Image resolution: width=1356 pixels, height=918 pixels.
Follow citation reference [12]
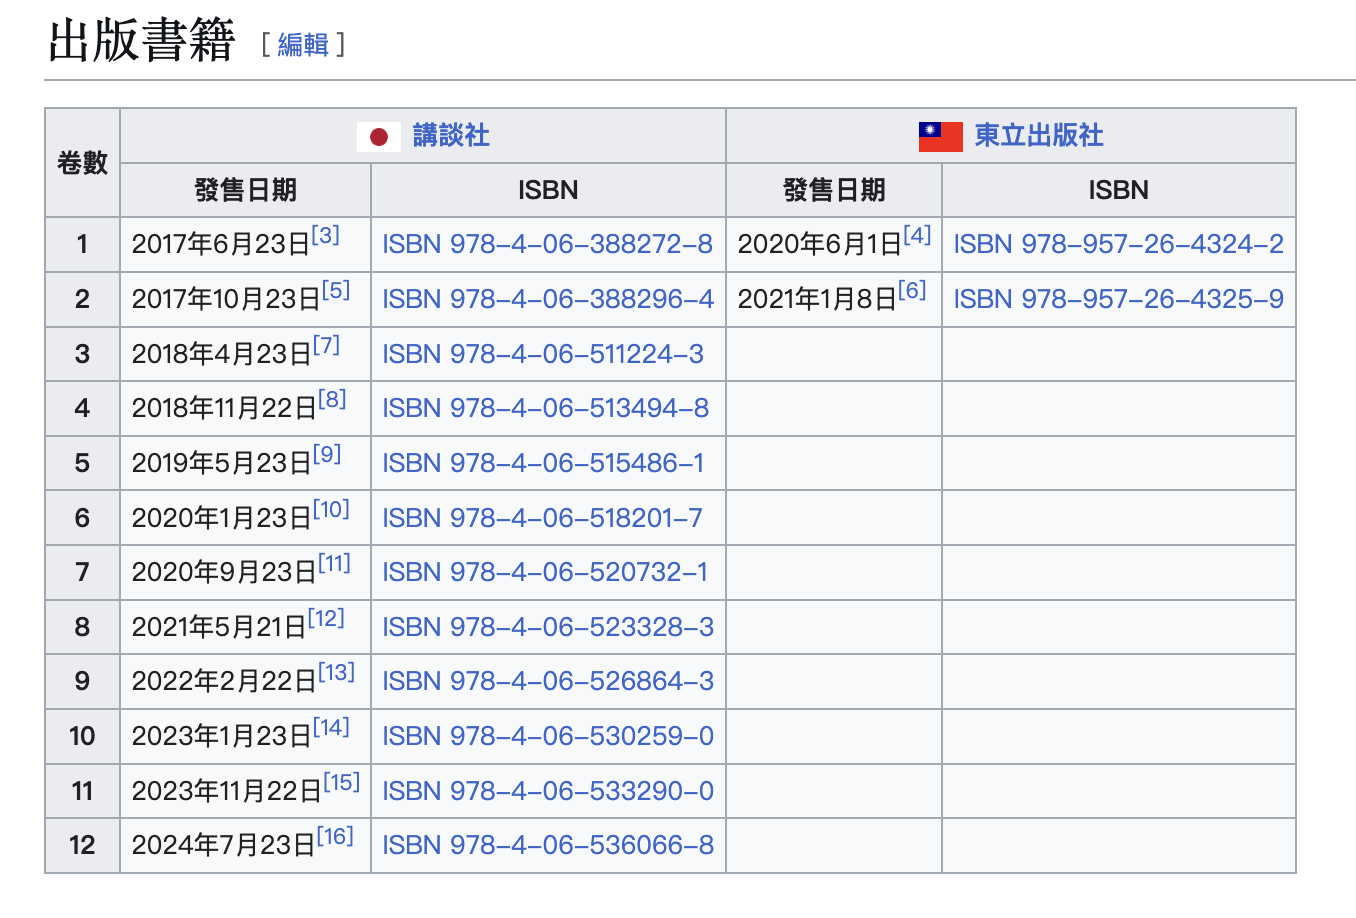point(326,619)
